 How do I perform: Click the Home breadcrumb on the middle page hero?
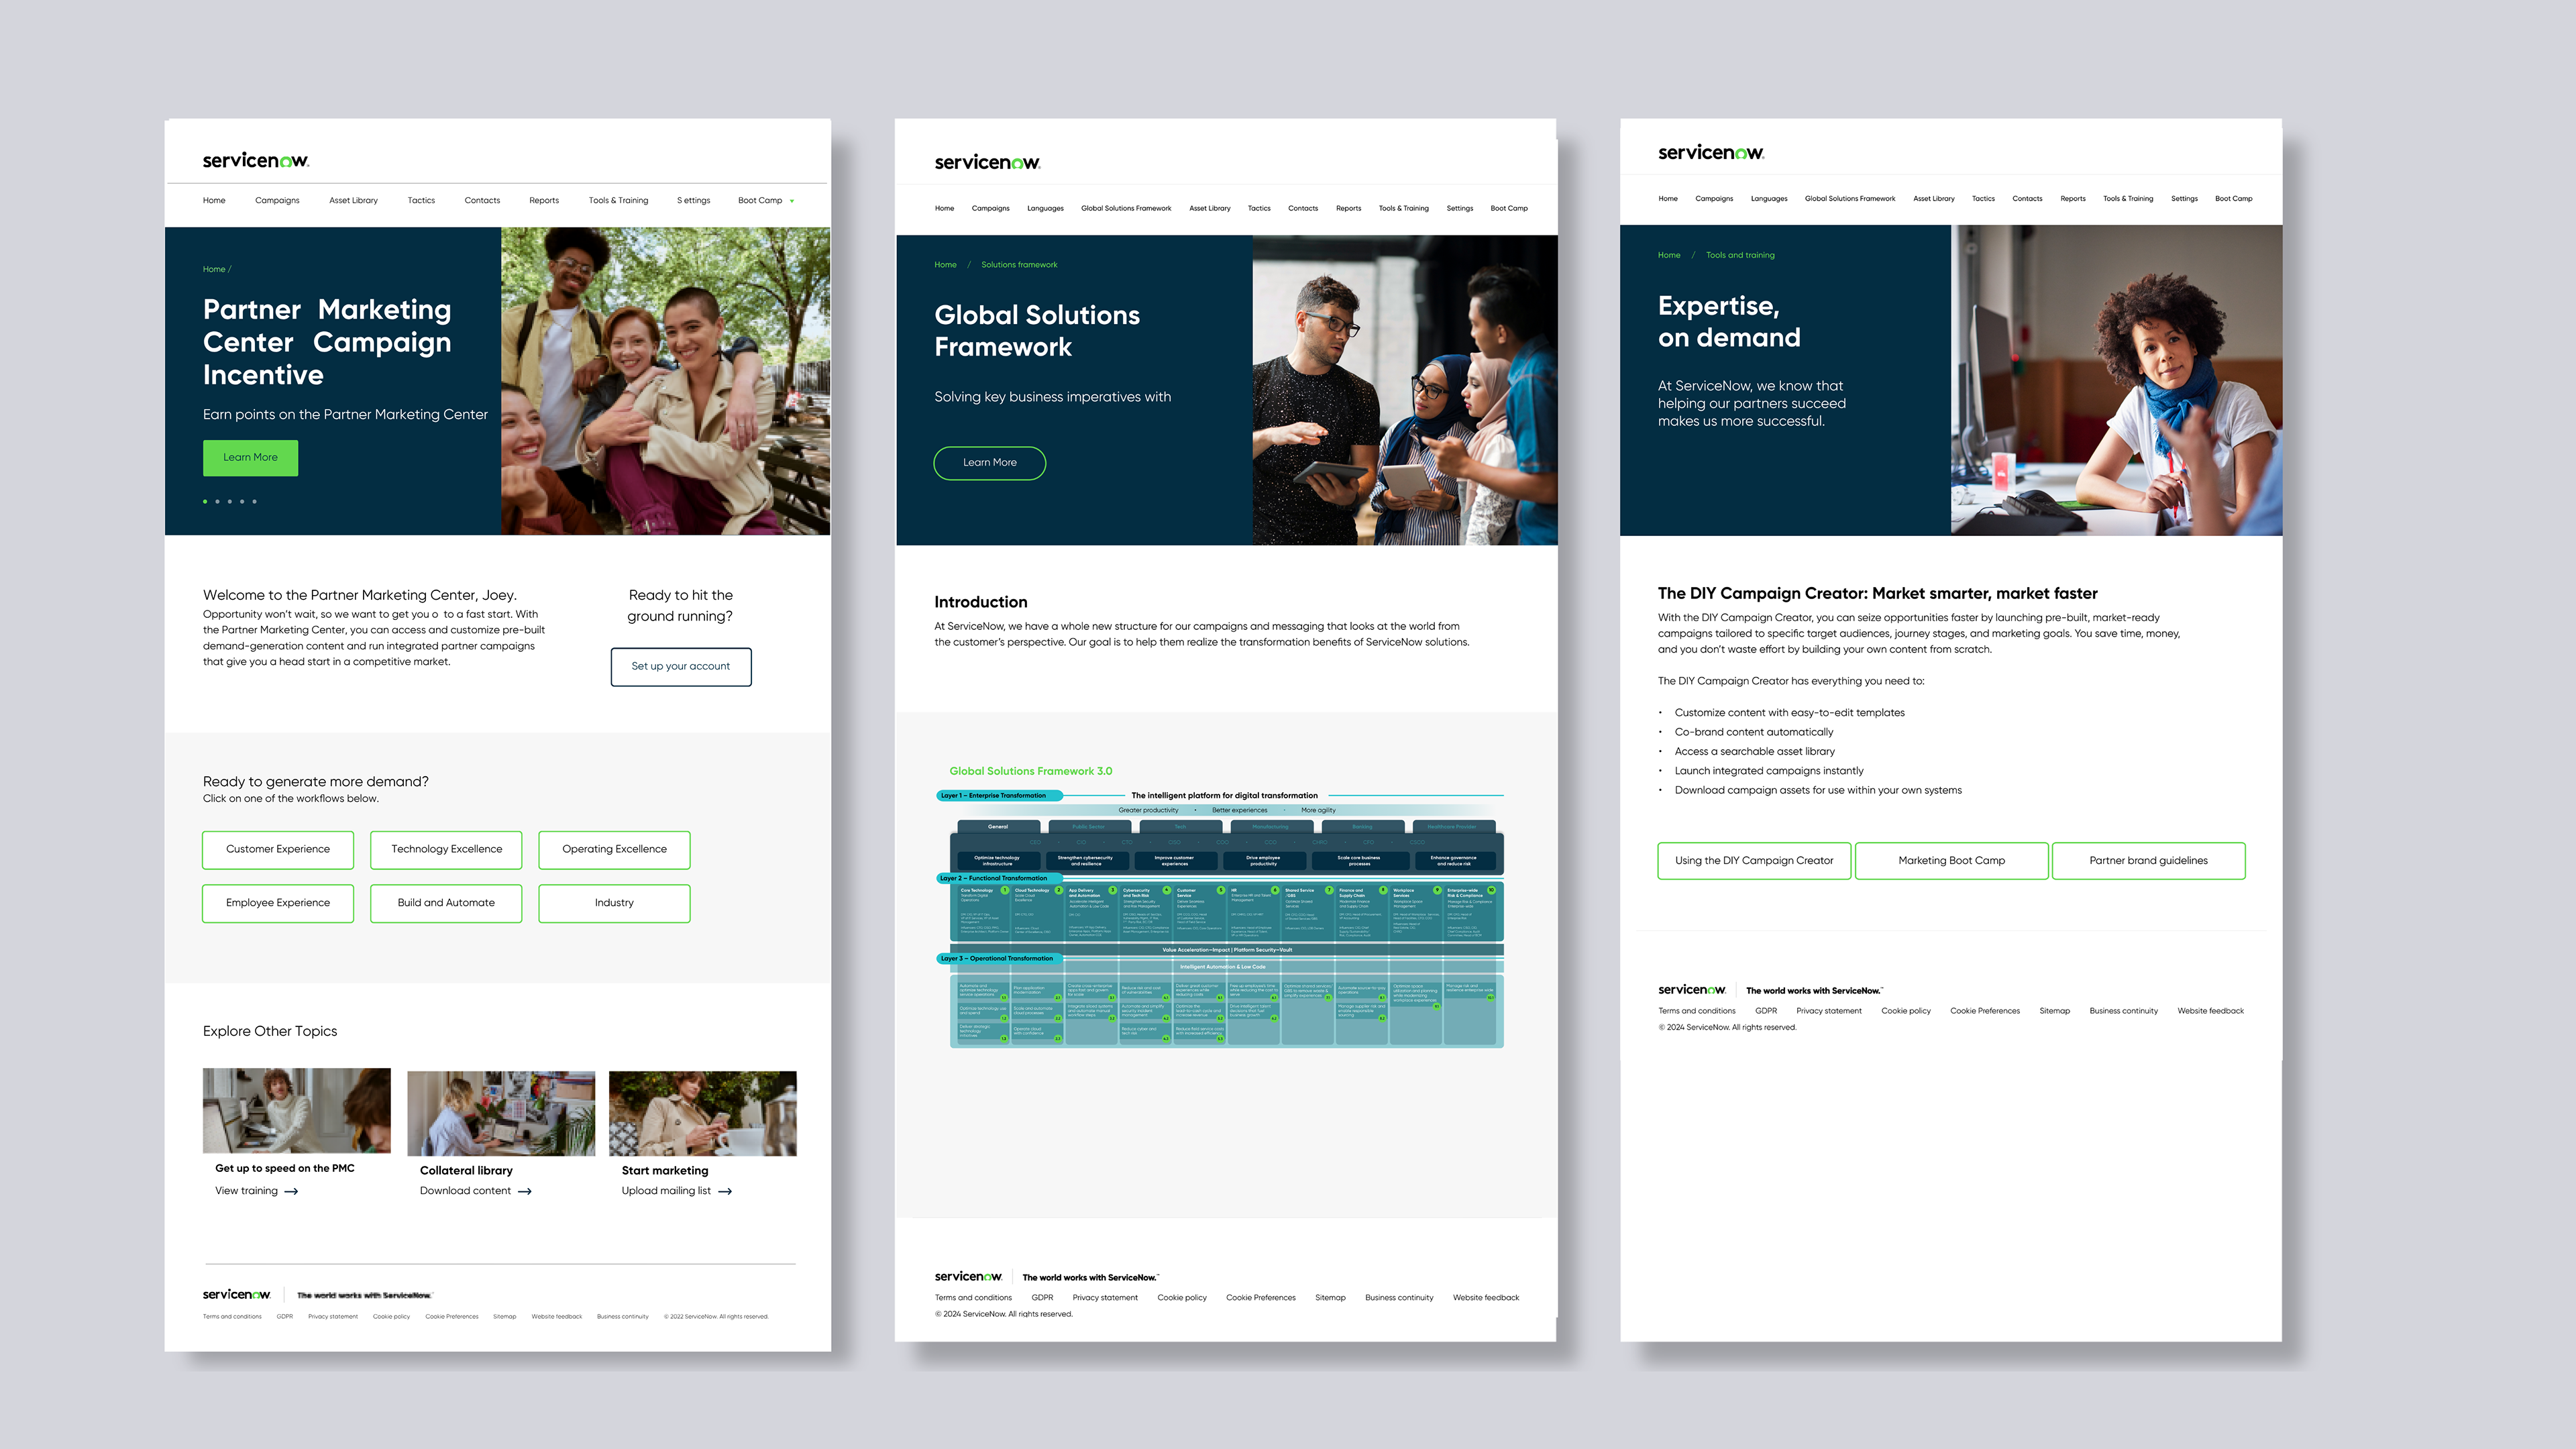coord(945,265)
